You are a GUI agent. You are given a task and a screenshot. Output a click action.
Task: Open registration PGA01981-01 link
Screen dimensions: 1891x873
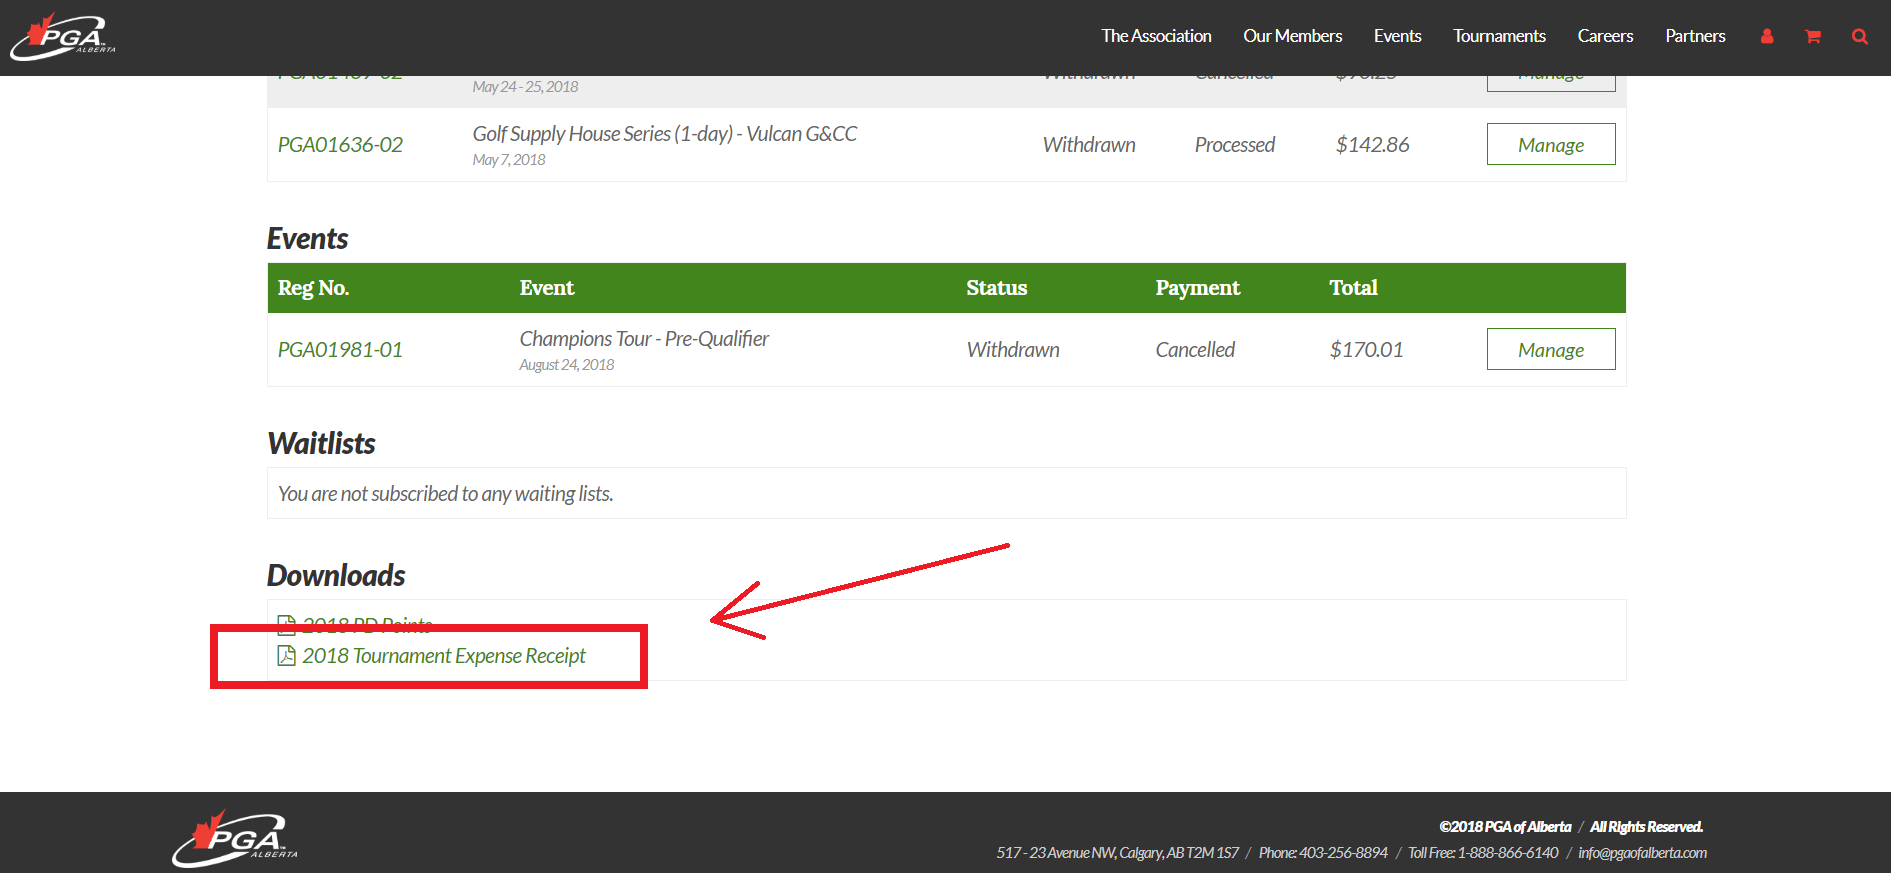click(340, 350)
